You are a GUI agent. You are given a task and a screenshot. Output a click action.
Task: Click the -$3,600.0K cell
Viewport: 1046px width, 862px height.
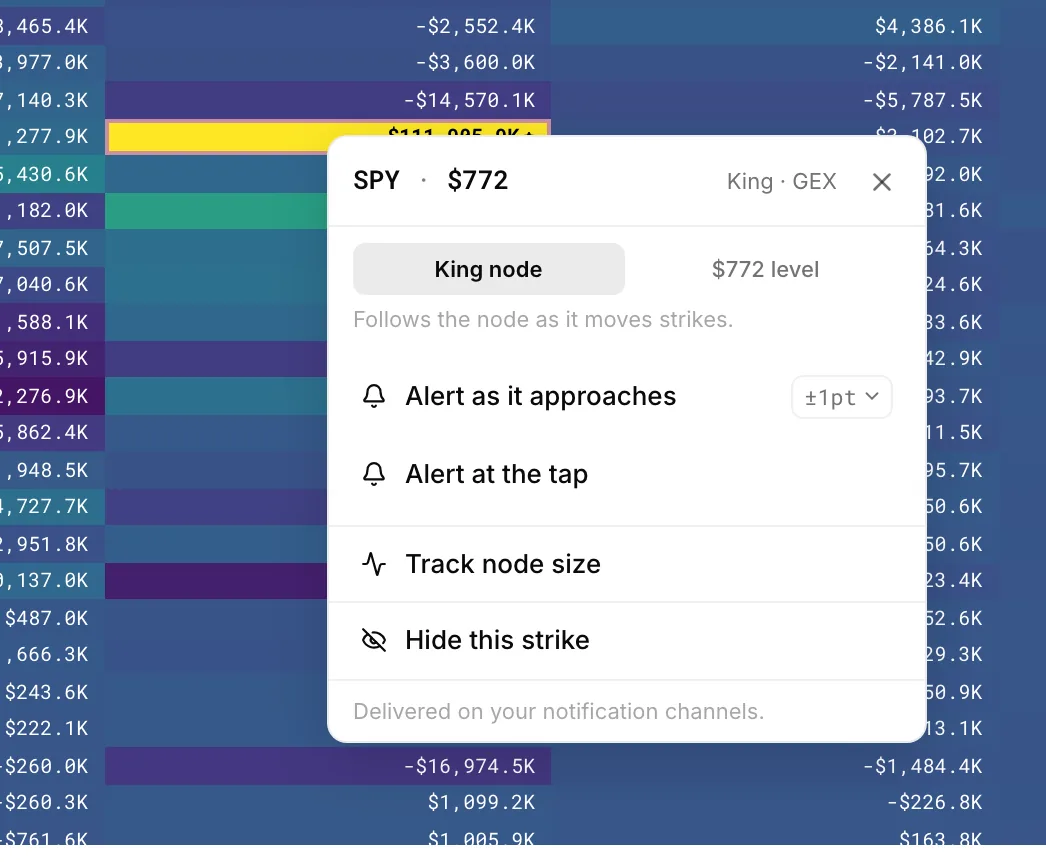(328, 63)
